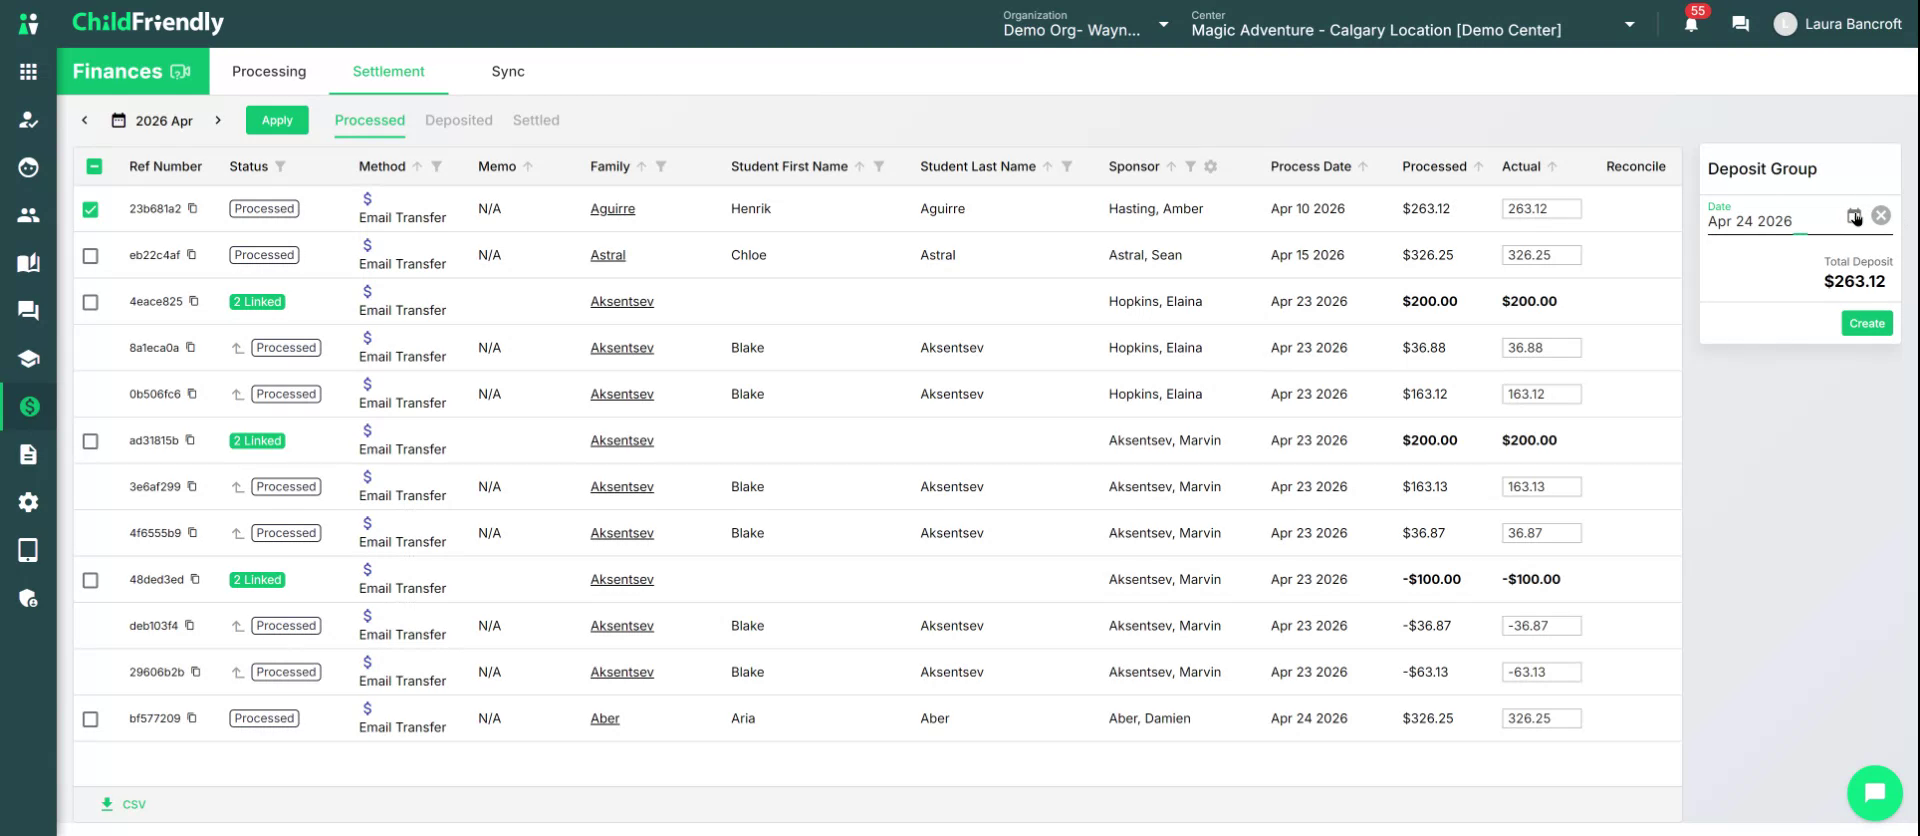Filter the Student Last Name column

tap(1067, 167)
